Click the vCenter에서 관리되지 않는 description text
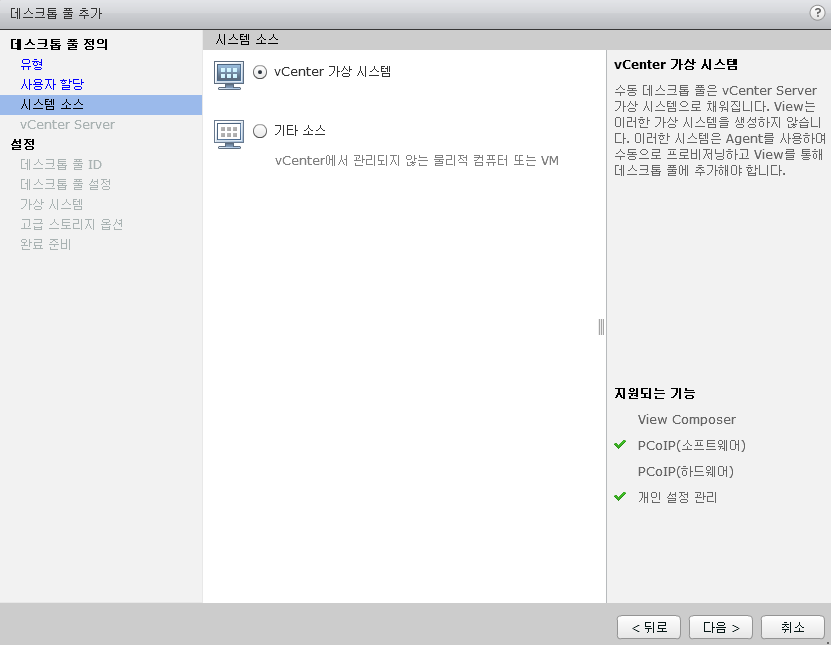The height and width of the screenshot is (645, 831). pos(417,161)
